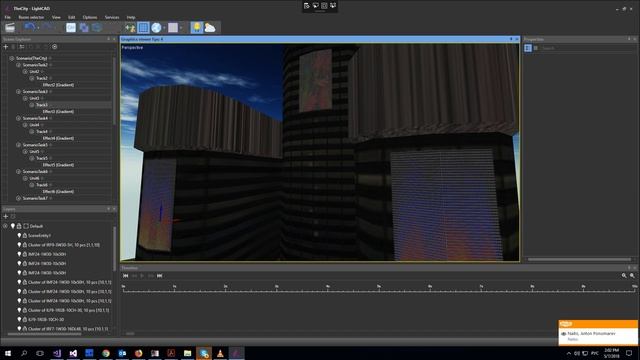Open the Edit menu
The image size is (640, 360).
coord(71,17)
